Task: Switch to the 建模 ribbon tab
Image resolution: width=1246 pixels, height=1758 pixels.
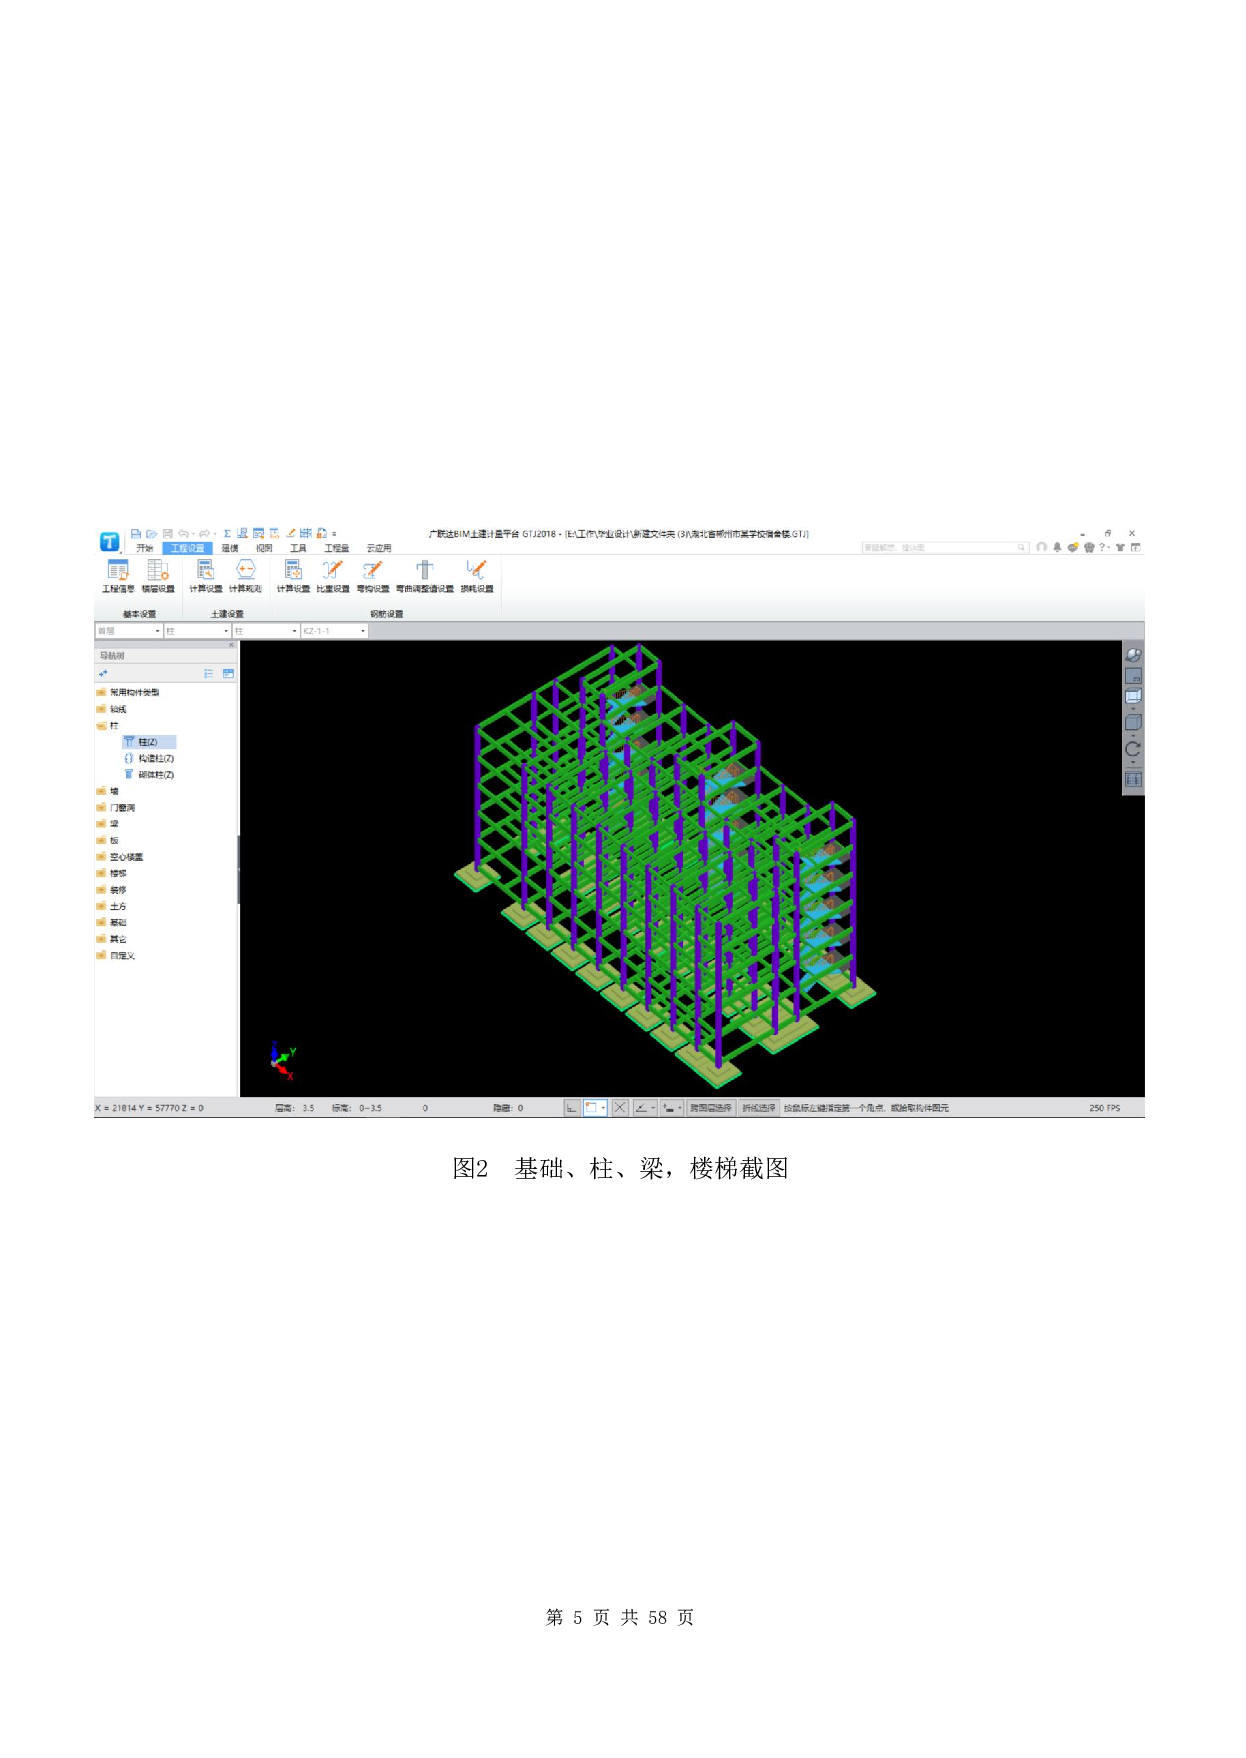Action: coord(230,548)
